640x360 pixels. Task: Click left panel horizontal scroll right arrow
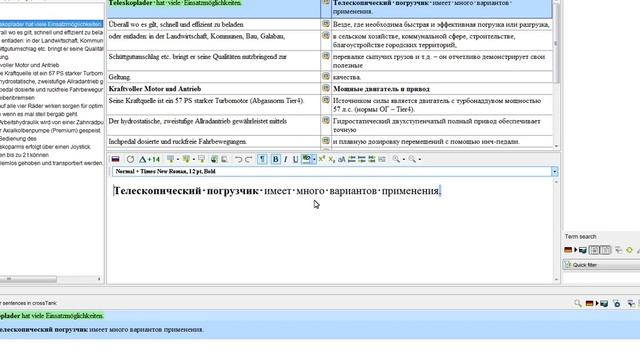coord(99,279)
